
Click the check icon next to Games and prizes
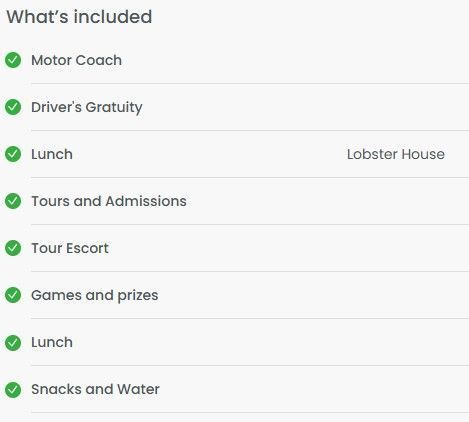(x=13, y=295)
